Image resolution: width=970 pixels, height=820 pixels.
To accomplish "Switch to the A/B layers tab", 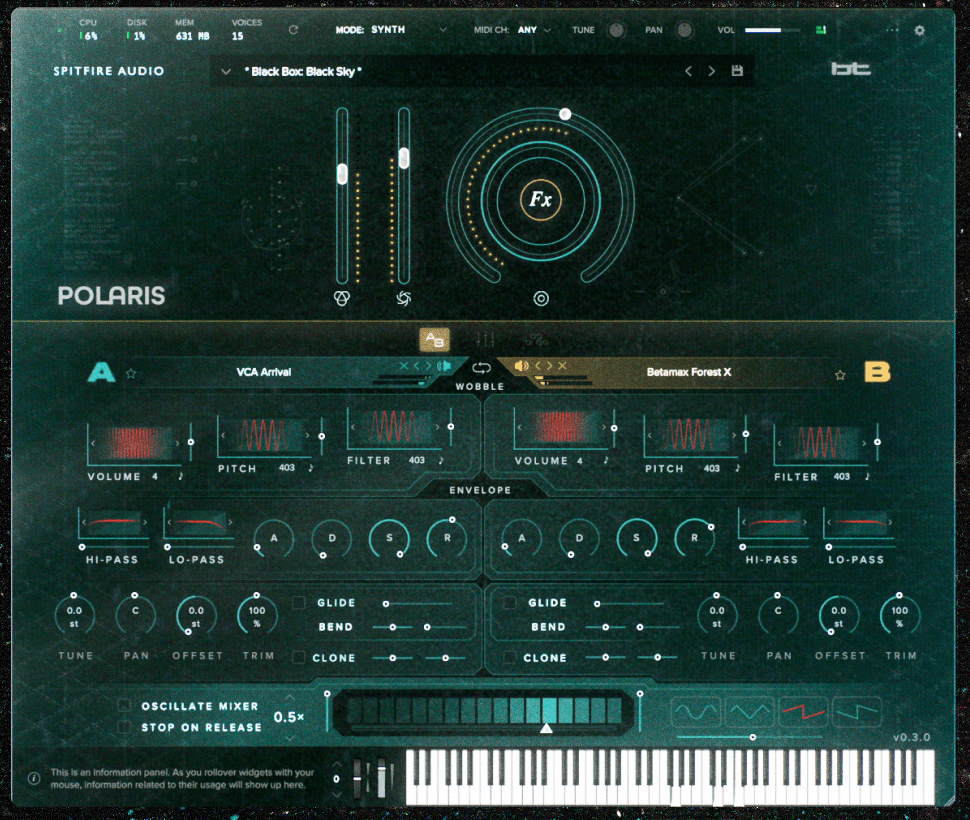I will pyautogui.click(x=434, y=340).
